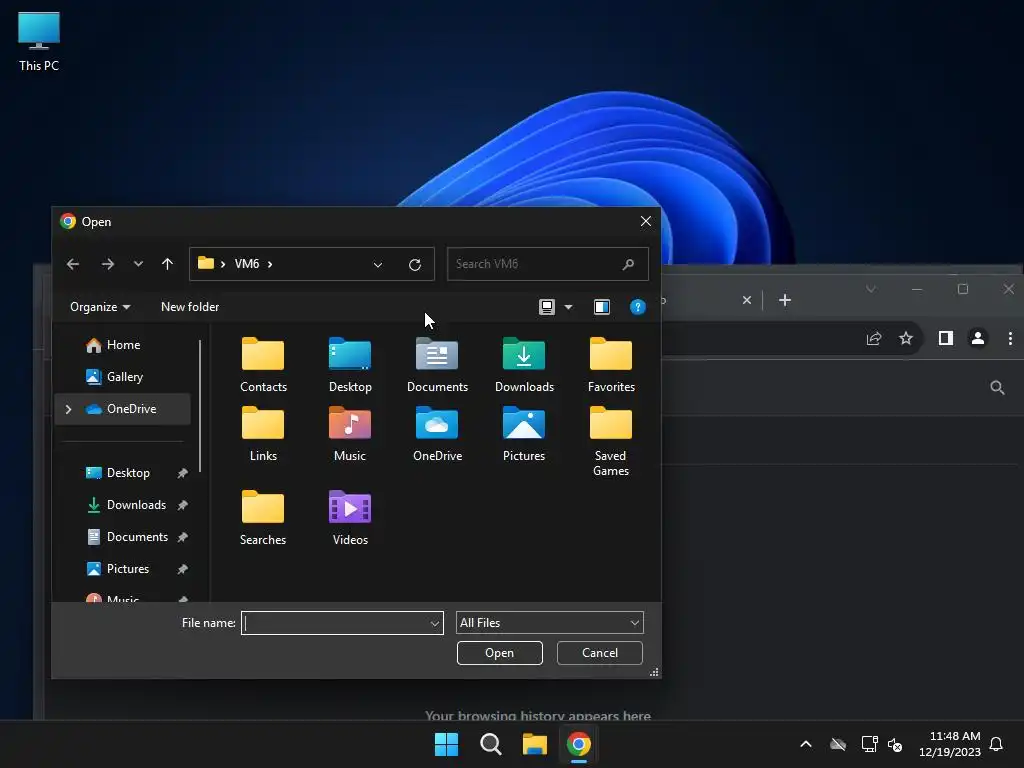The width and height of the screenshot is (1024, 768).
Task: Open Chrome profile avatar
Action: click(978, 338)
